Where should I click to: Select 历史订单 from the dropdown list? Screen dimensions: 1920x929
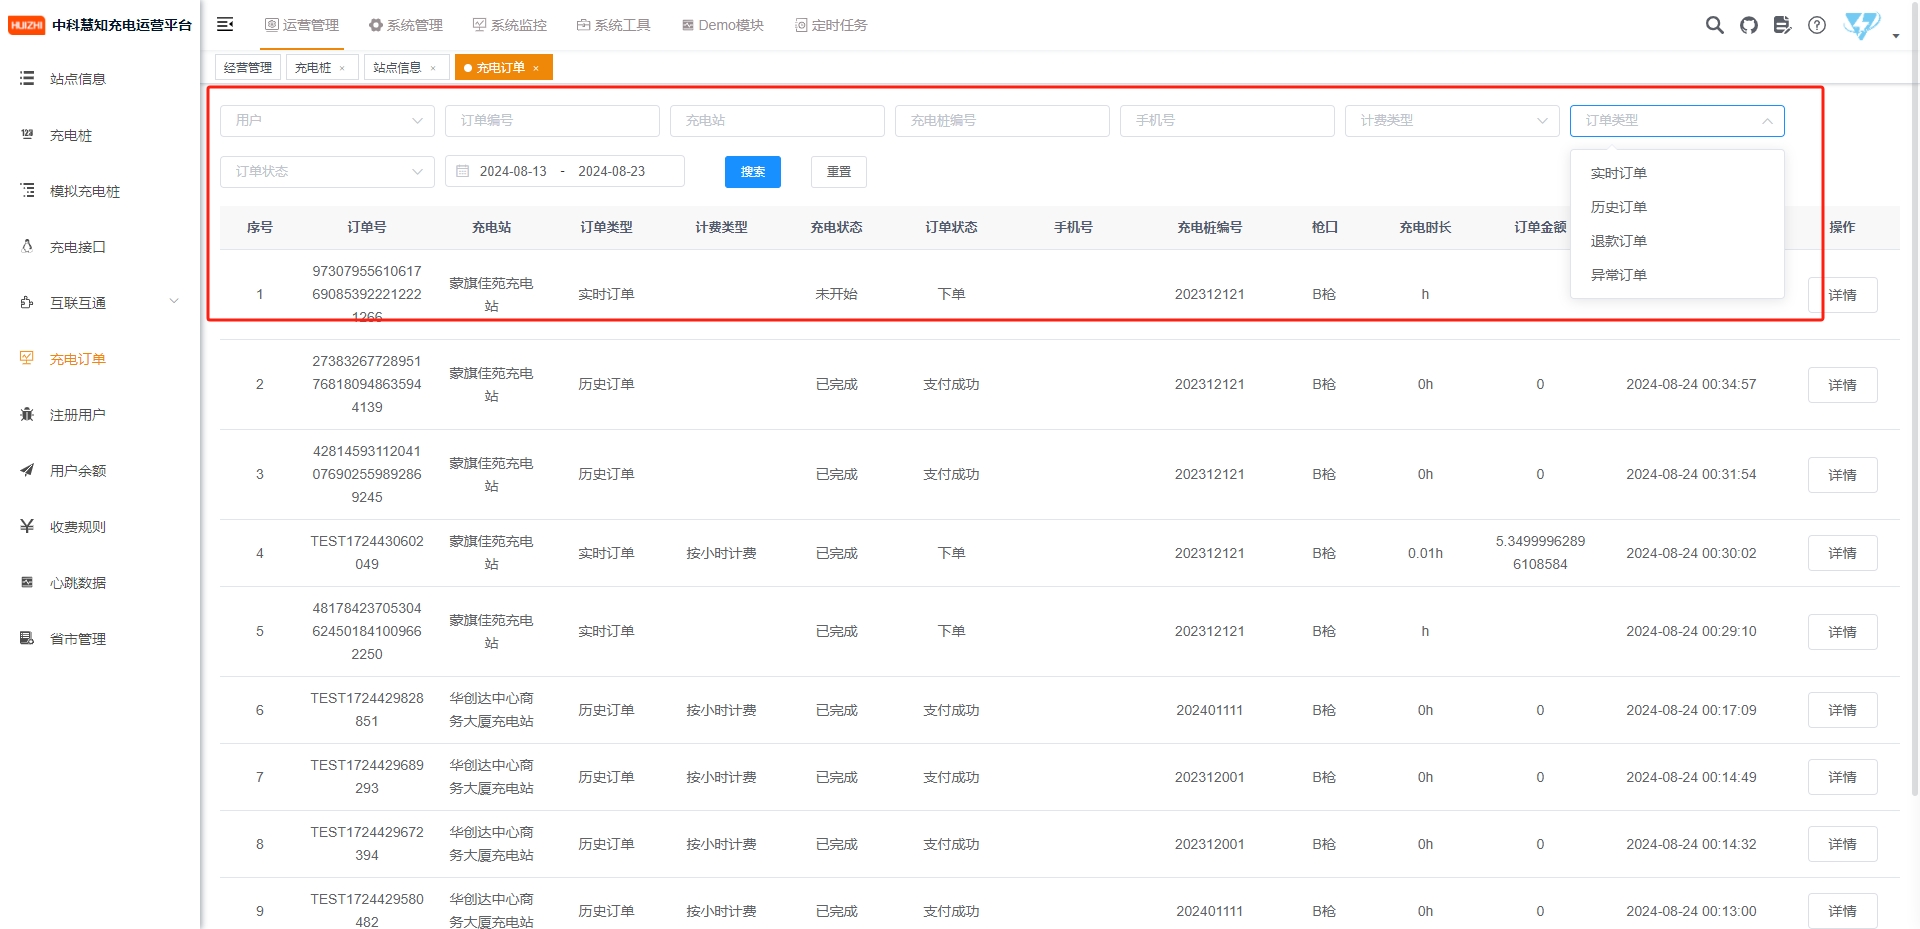click(1677, 207)
